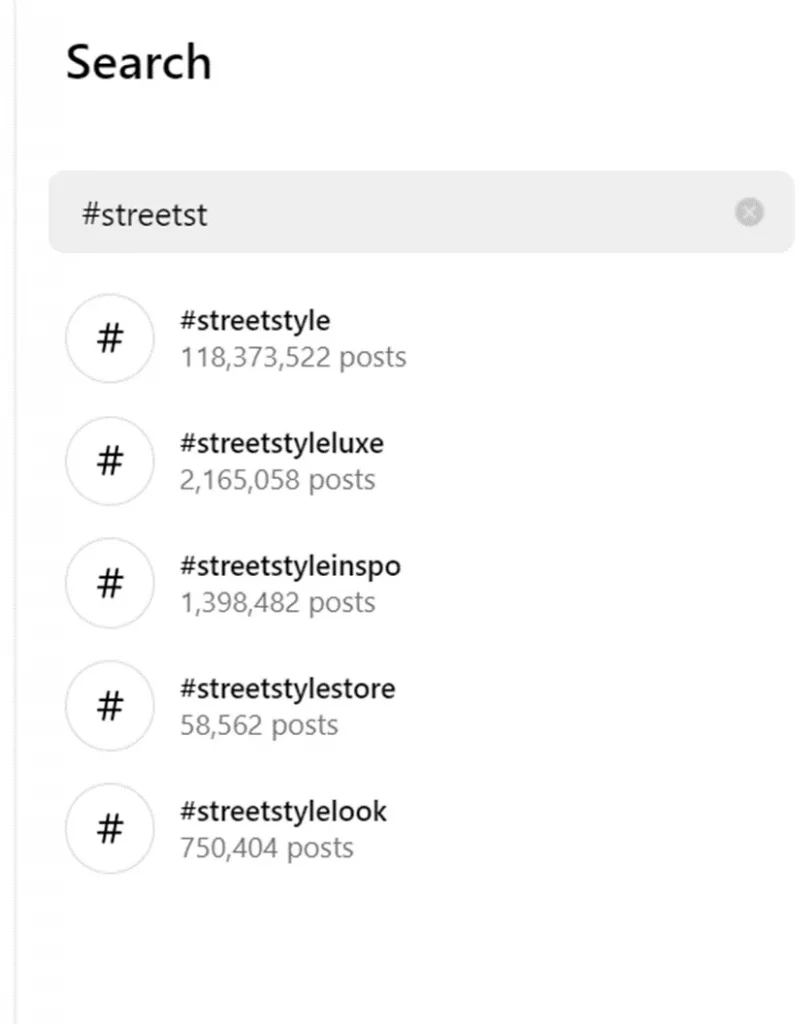Place cursor in the #streetst query text

144,214
